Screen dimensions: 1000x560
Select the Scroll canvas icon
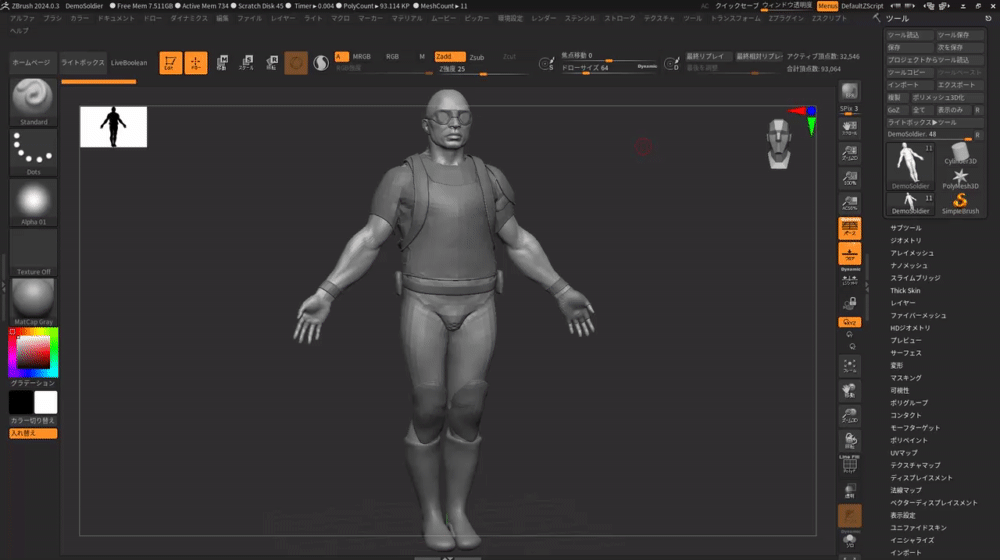click(x=849, y=128)
